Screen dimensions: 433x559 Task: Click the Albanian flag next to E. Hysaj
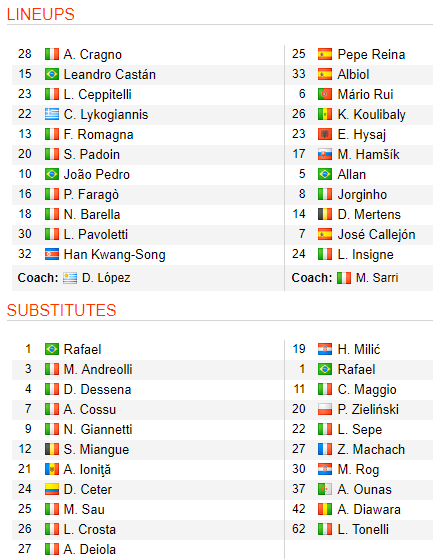(325, 134)
